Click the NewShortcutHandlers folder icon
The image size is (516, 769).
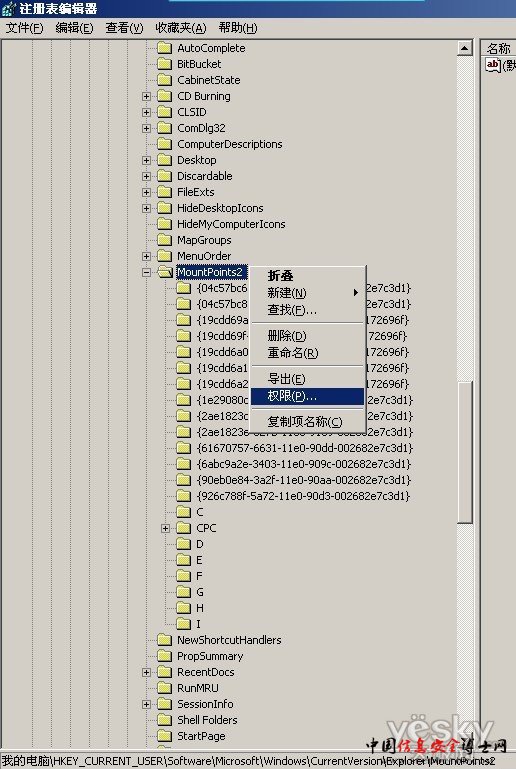(x=164, y=640)
